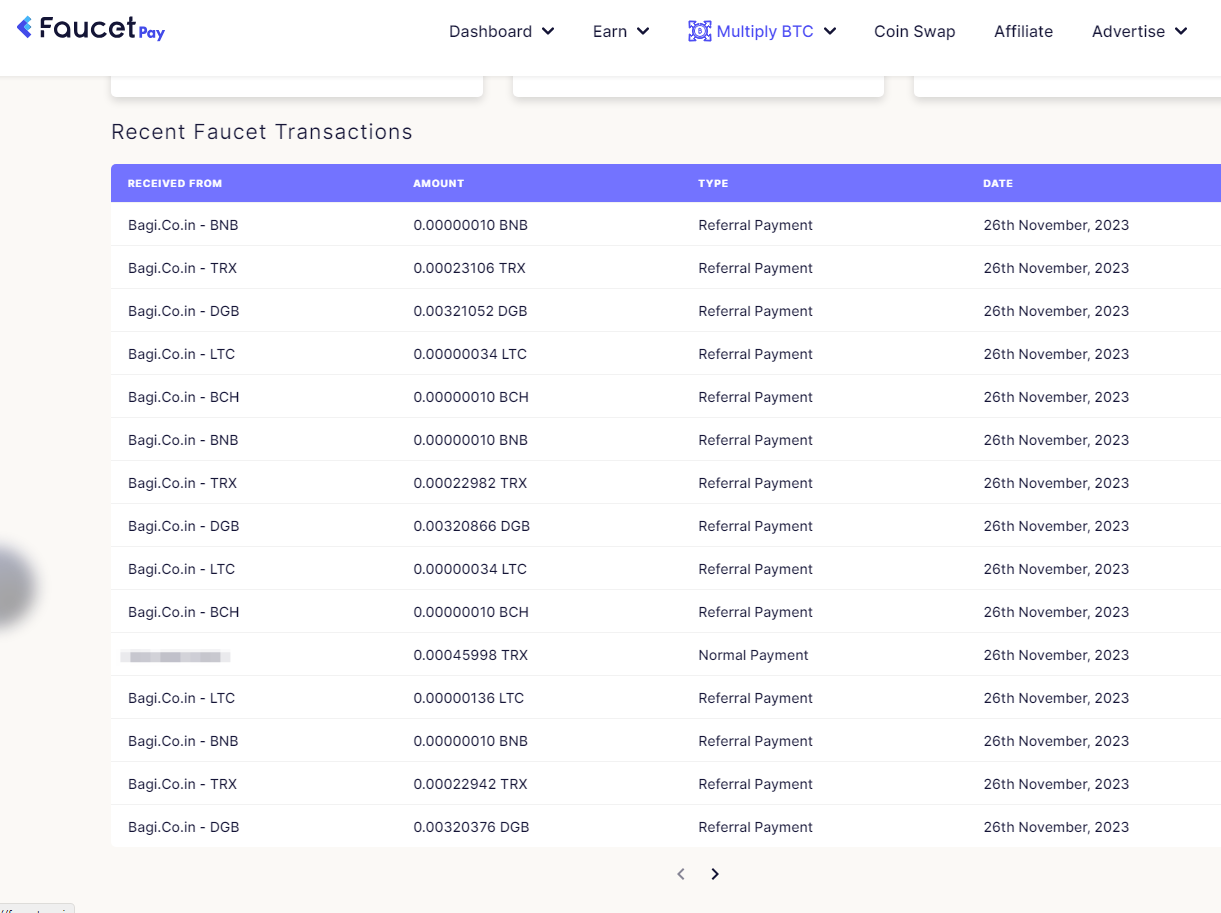Click the AMOUNT column header
1221x913 pixels.
click(439, 183)
